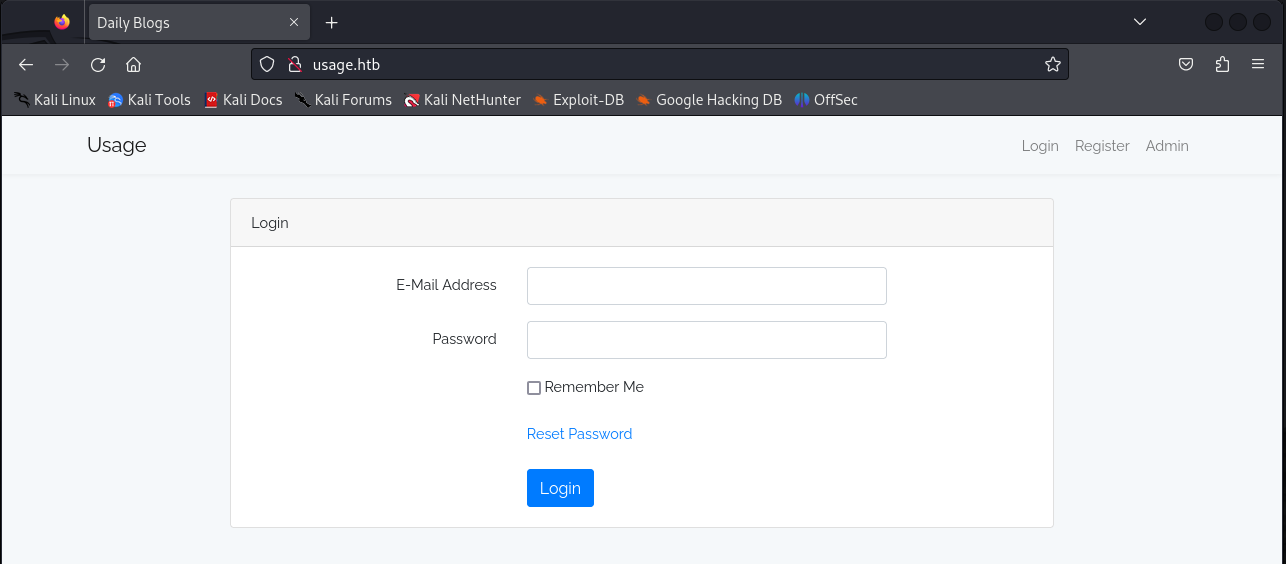Open the Kali Forums bookmark
The image size is (1286, 564).
[343, 100]
